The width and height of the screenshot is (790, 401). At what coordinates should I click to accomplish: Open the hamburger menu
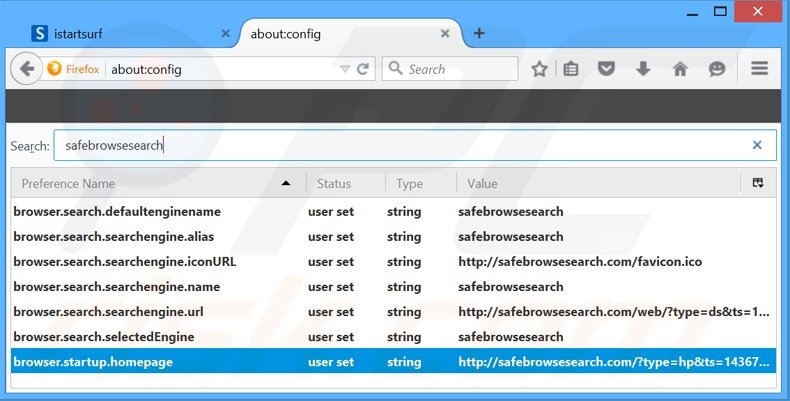tap(759, 69)
